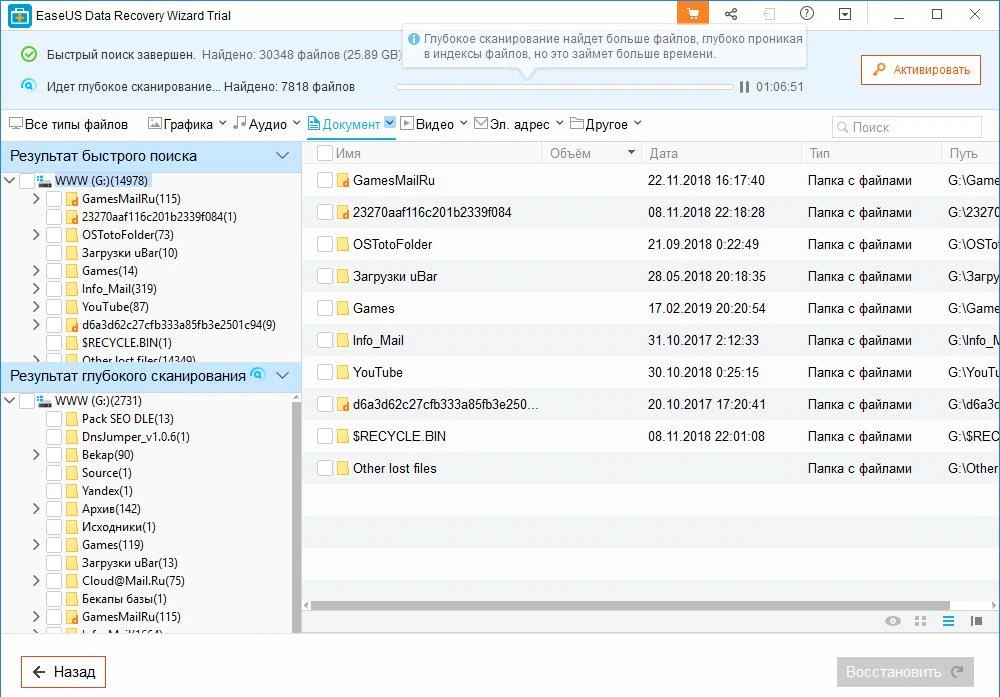Check 23270aaf116c201b2339f084 list row checkbox
The width and height of the screenshot is (1000, 697).
click(x=325, y=212)
